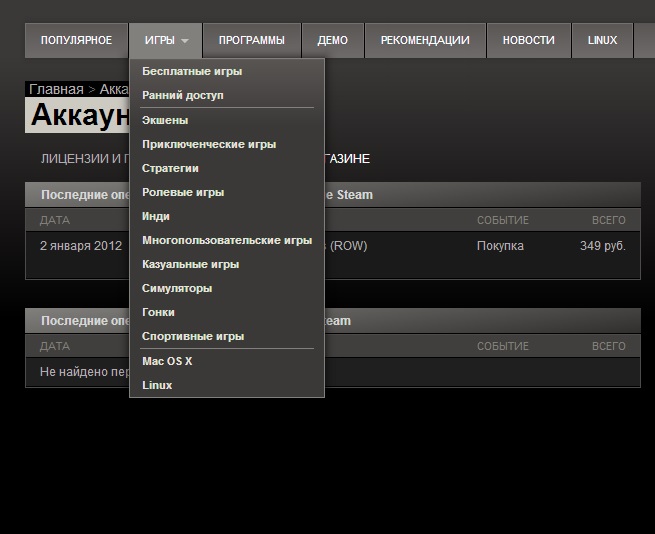
Task: Open Приключенческие игры category
Action: coord(209,145)
